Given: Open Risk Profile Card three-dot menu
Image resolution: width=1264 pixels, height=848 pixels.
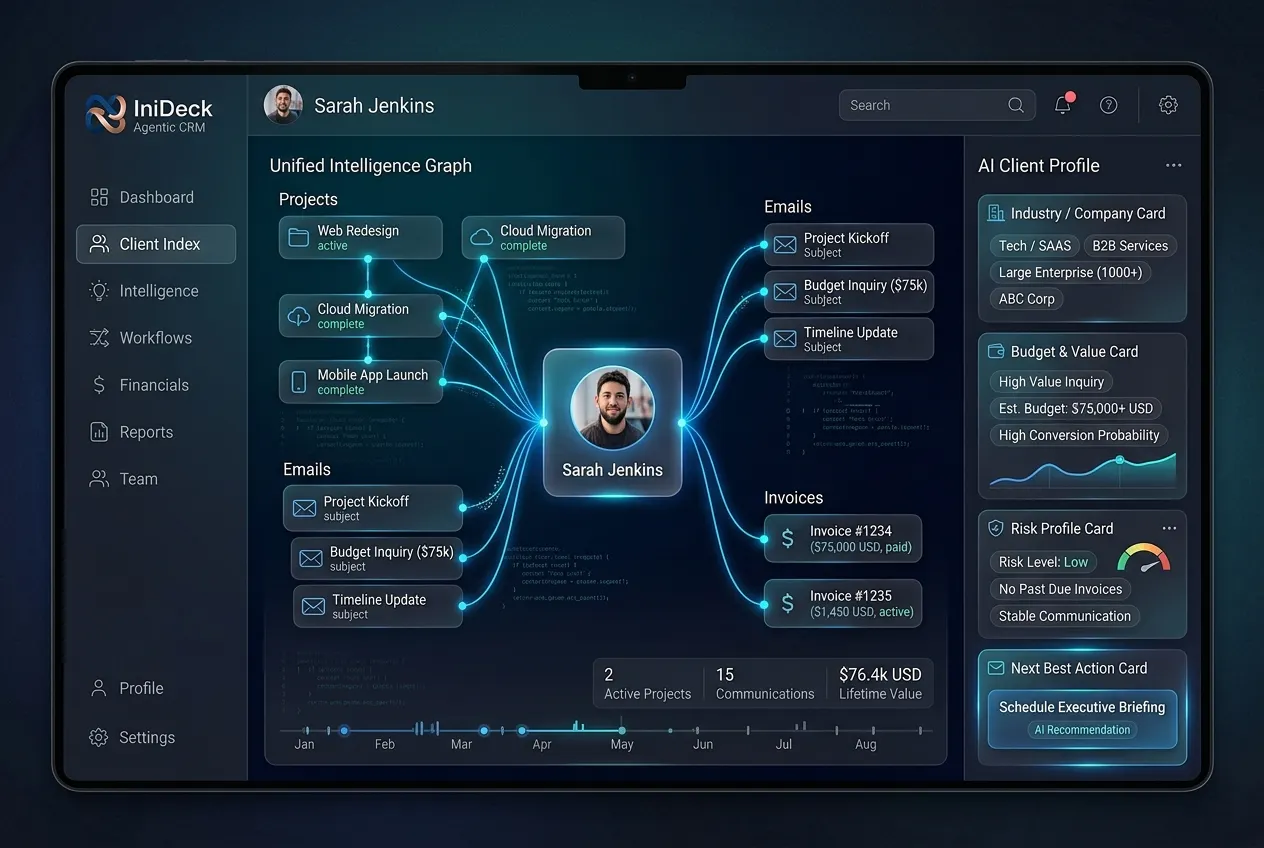Looking at the screenshot, I should pyautogui.click(x=1169, y=528).
